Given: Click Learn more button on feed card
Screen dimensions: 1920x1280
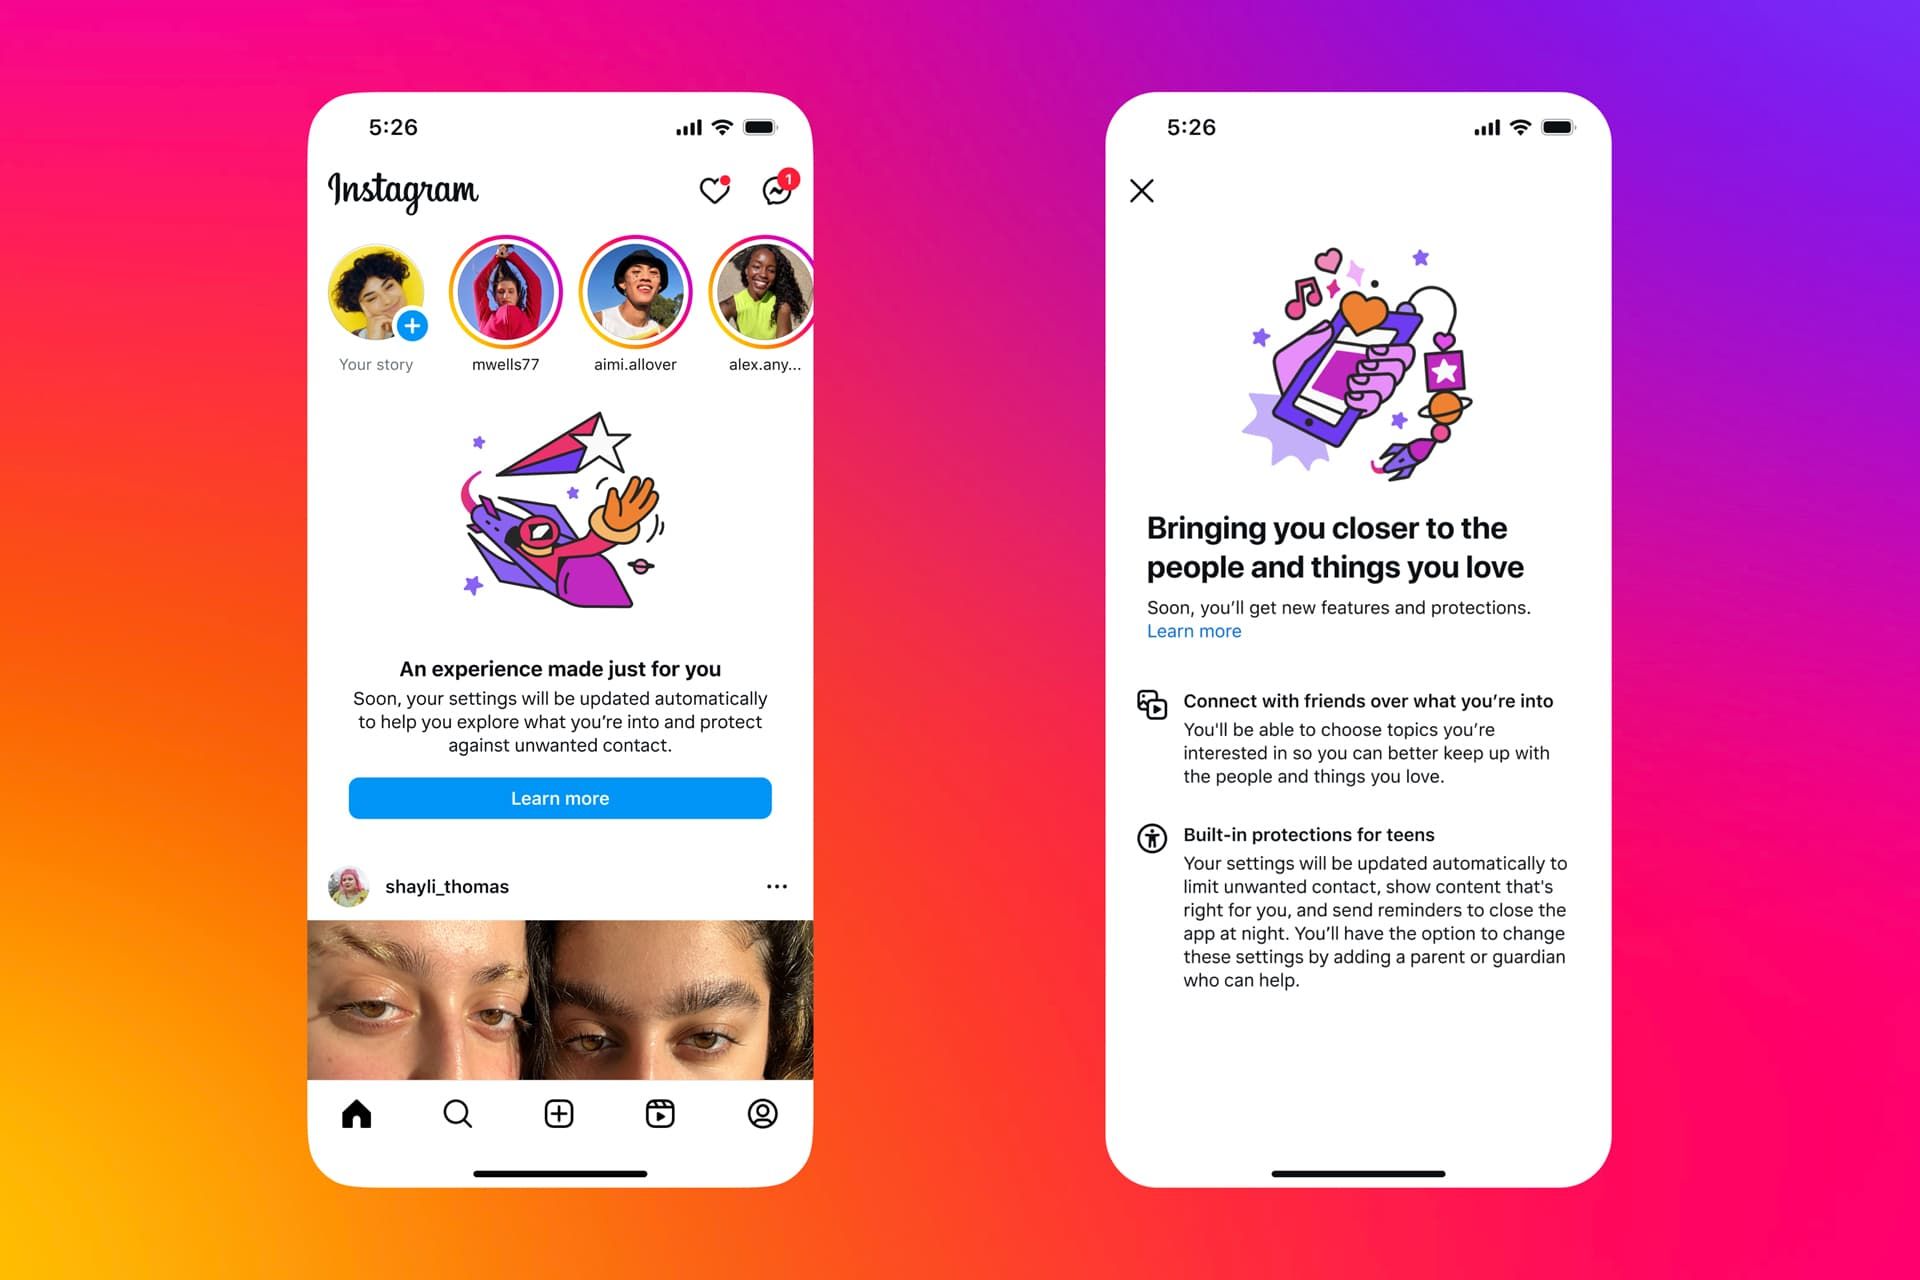Looking at the screenshot, I should (x=561, y=797).
